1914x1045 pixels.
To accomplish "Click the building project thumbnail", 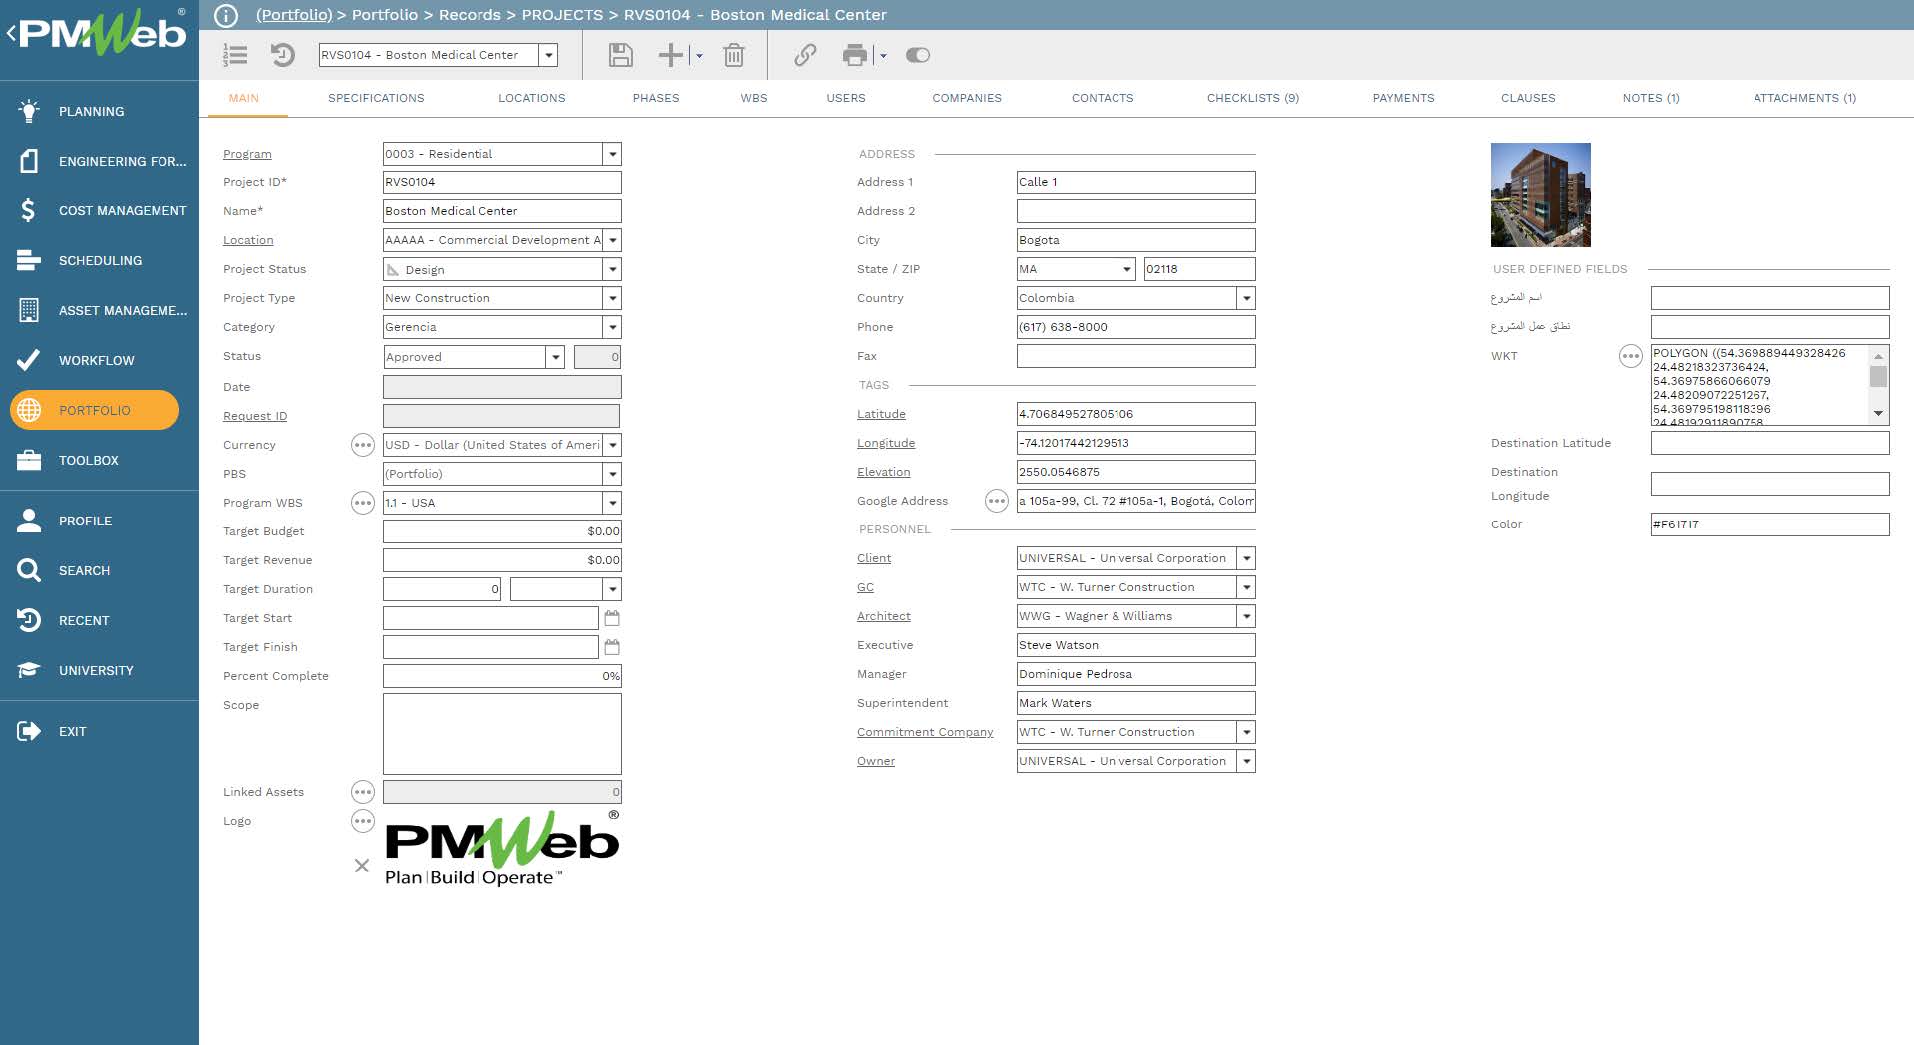I will click(x=1540, y=195).
